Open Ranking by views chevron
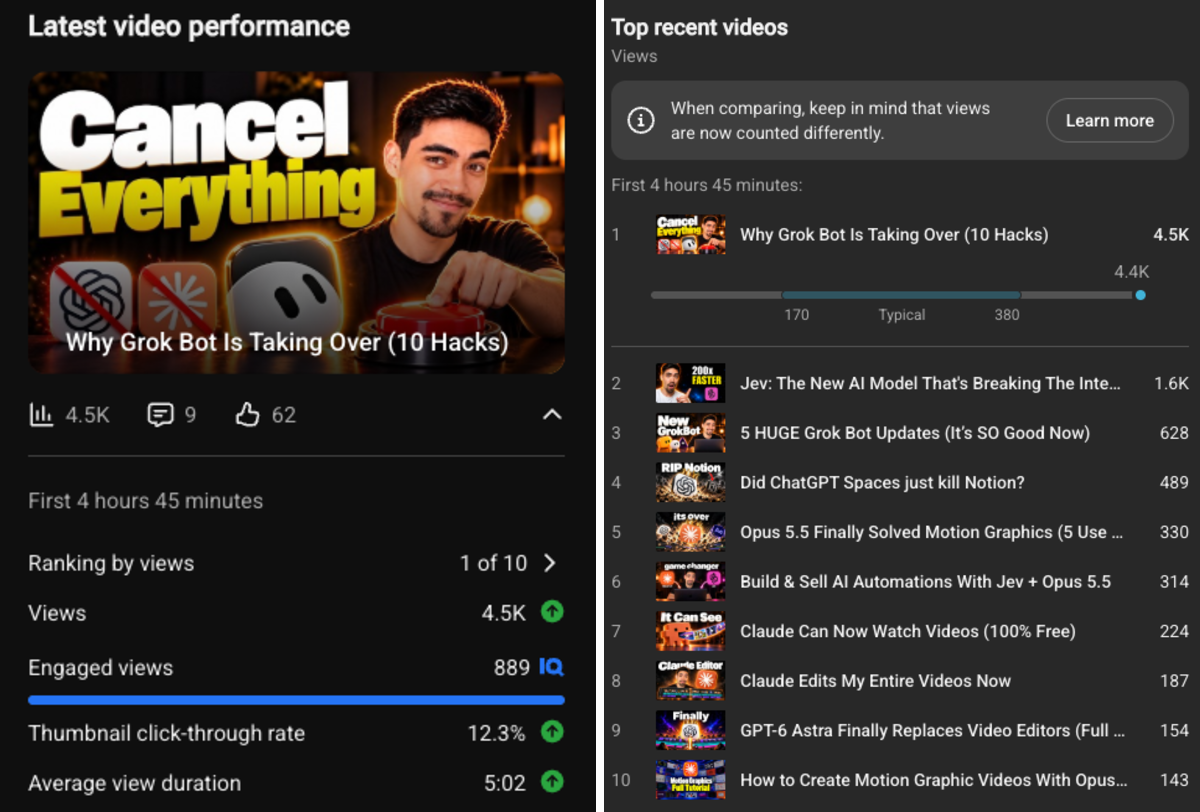The width and height of the screenshot is (1200, 812). [x=550, y=563]
